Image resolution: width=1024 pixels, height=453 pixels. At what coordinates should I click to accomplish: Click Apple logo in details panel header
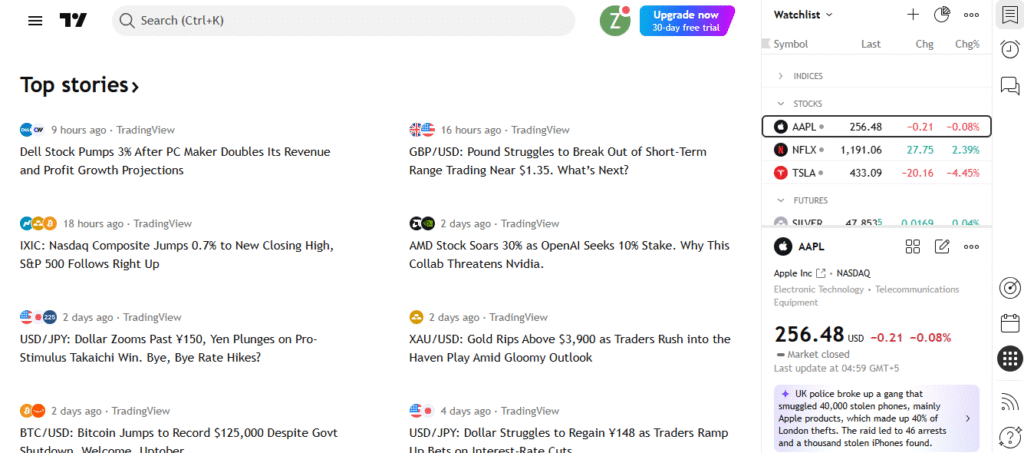click(x=782, y=247)
